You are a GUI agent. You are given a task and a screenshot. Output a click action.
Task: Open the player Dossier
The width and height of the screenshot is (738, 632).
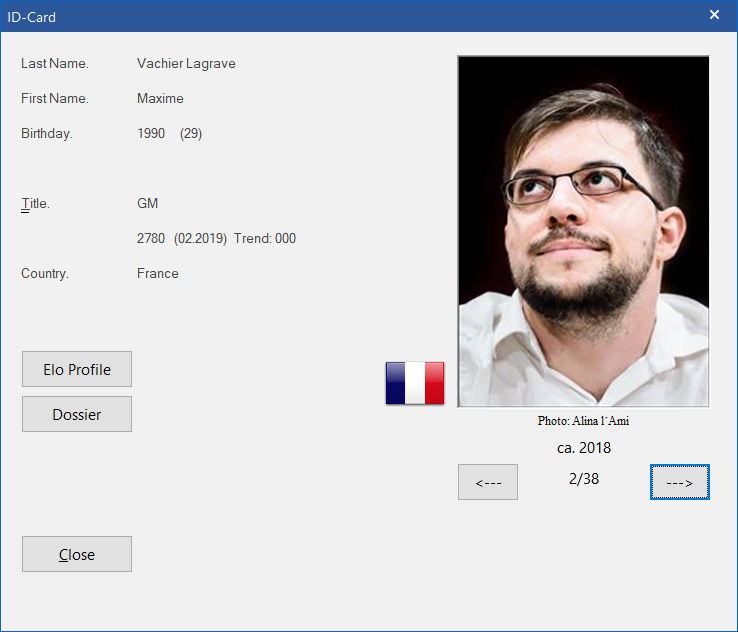click(77, 414)
